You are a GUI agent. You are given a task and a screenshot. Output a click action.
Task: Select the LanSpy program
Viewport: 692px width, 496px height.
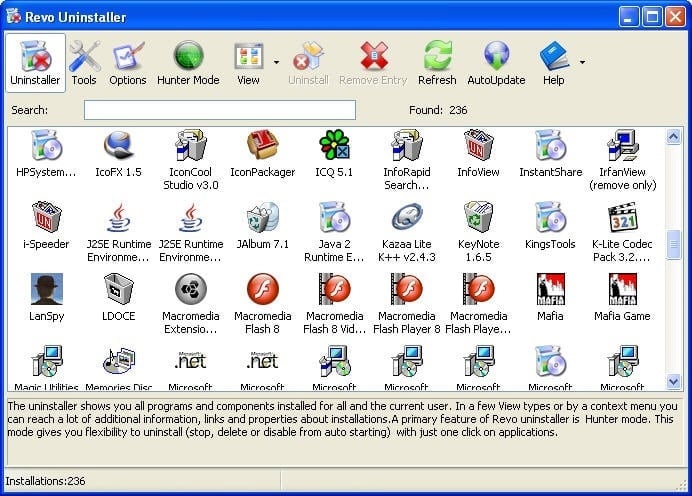pyautogui.click(x=46, y=297)
